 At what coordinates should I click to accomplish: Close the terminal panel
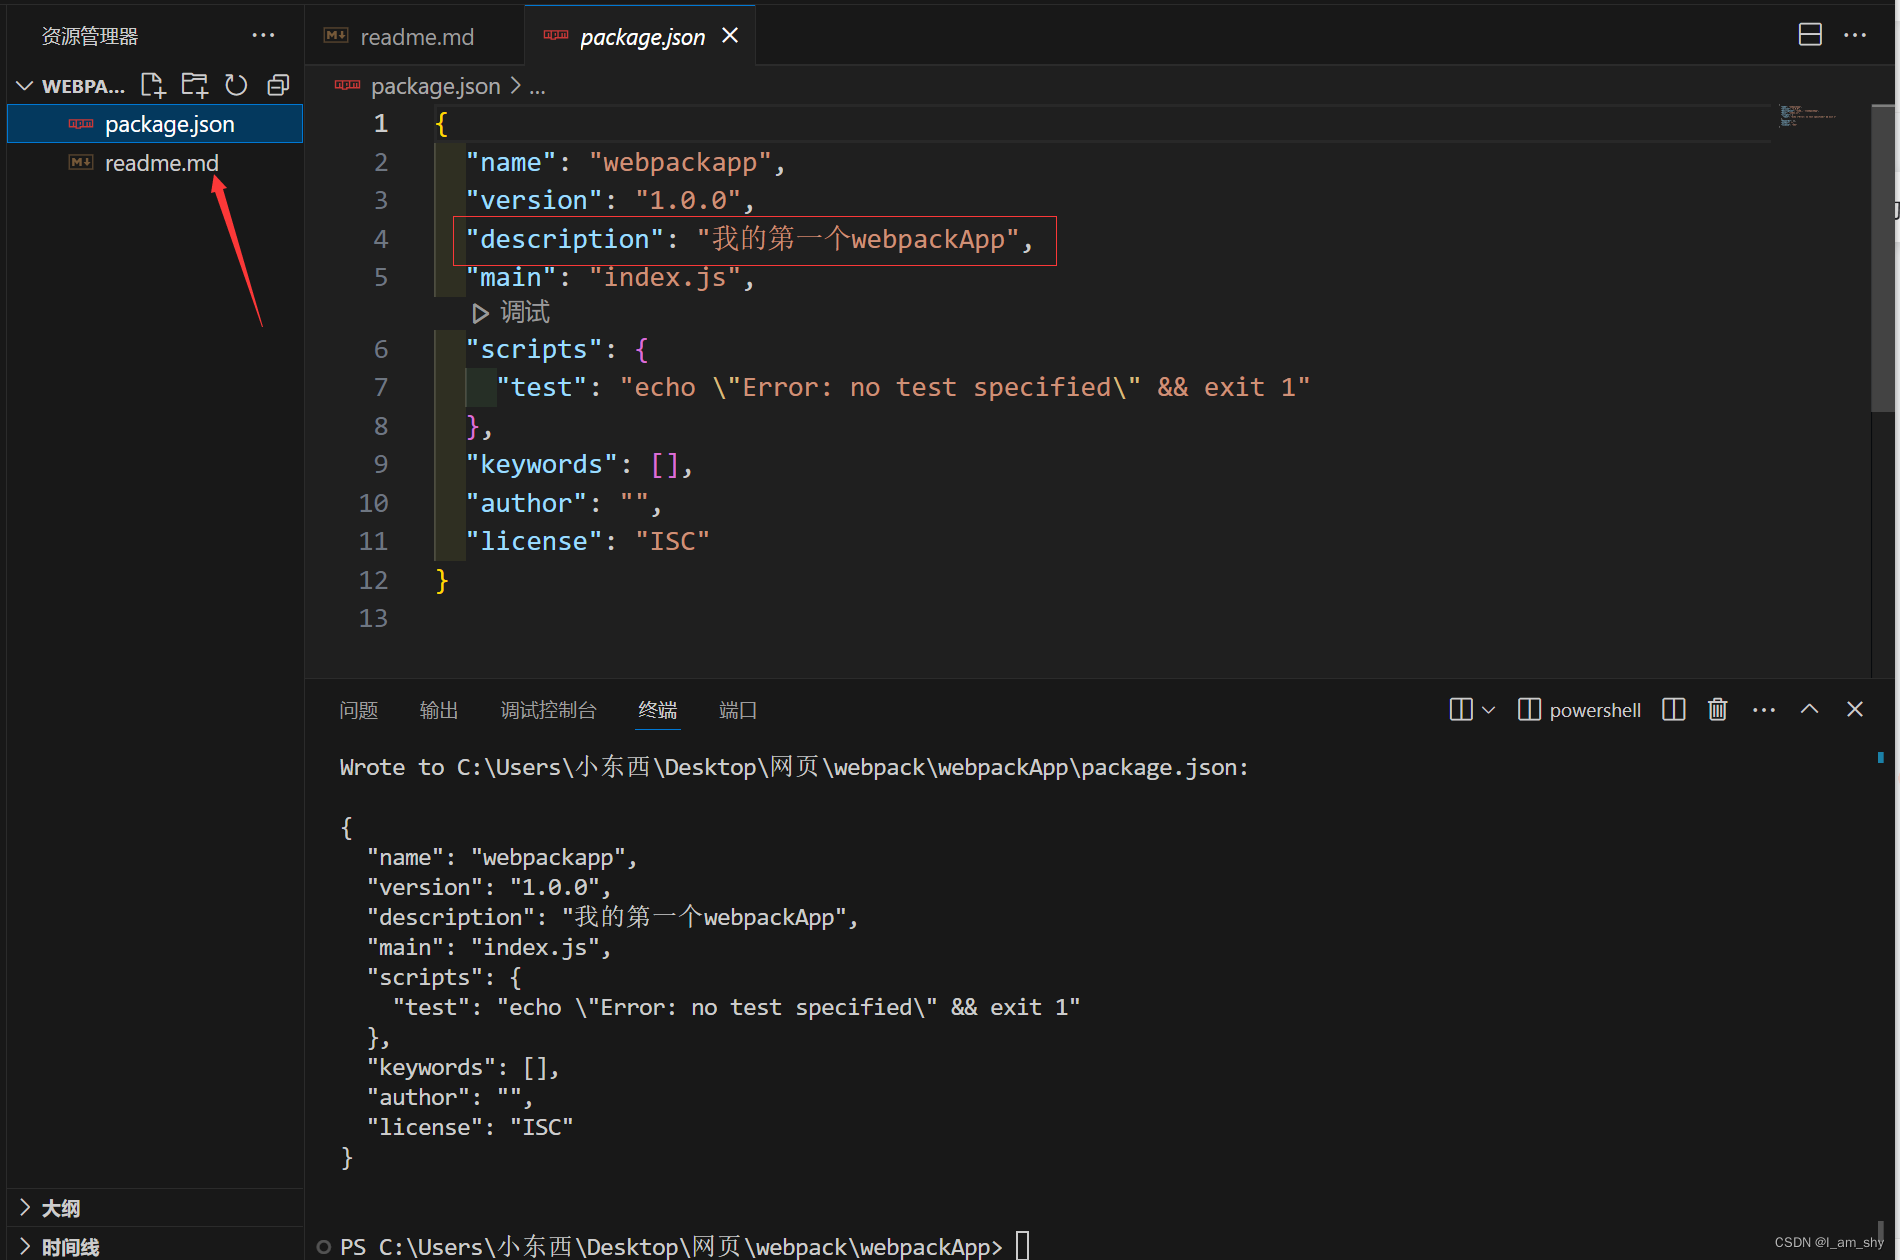click(x=1855, y=709)
